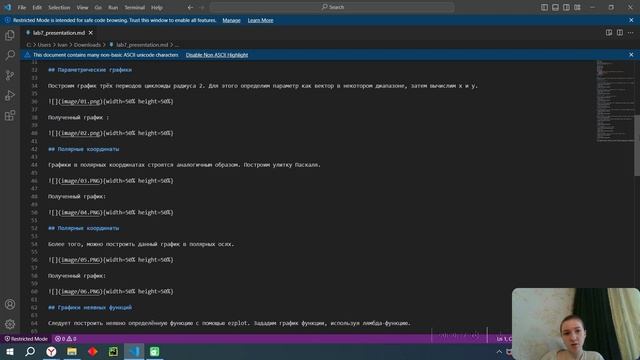
Task: Open the Extensions view
Action: pyautogui.click(x=10, y=116)
